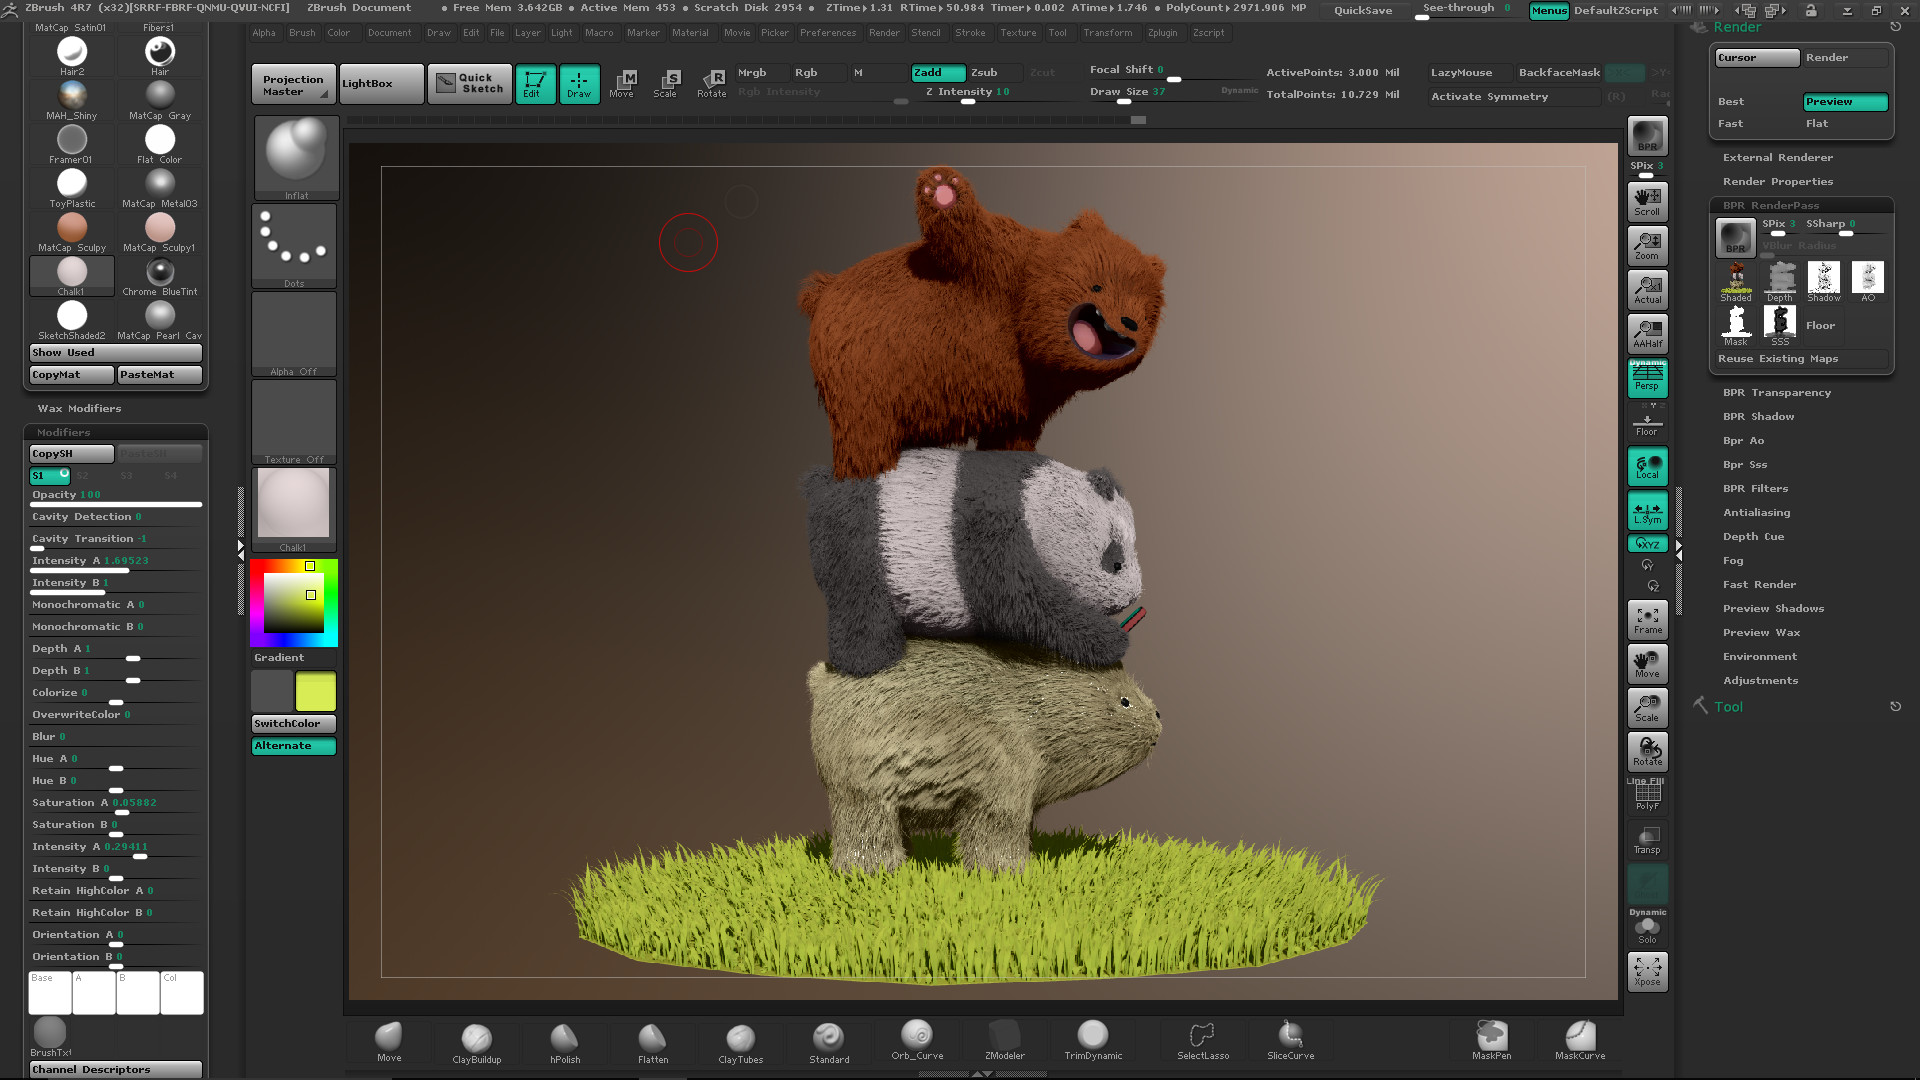1920x1080 pixels.
Task: Select the Zoom canvas tool
Action: (x=1647, y=245)
